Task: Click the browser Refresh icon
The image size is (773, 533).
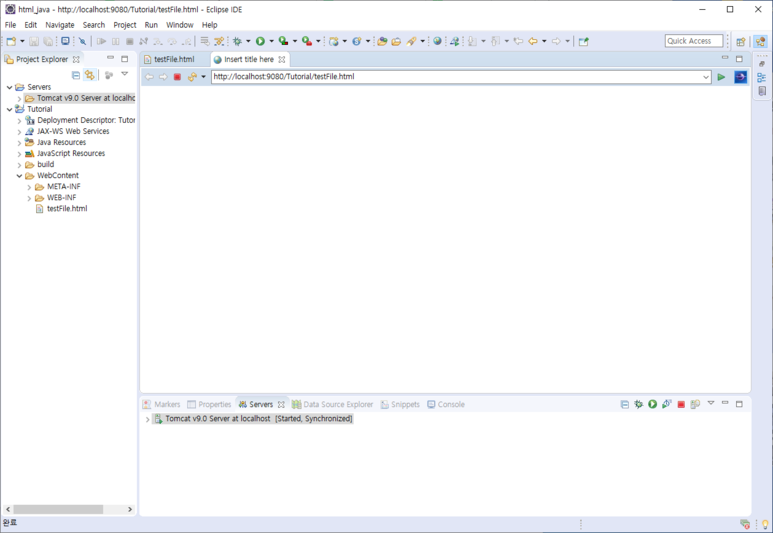Action: 192,77
